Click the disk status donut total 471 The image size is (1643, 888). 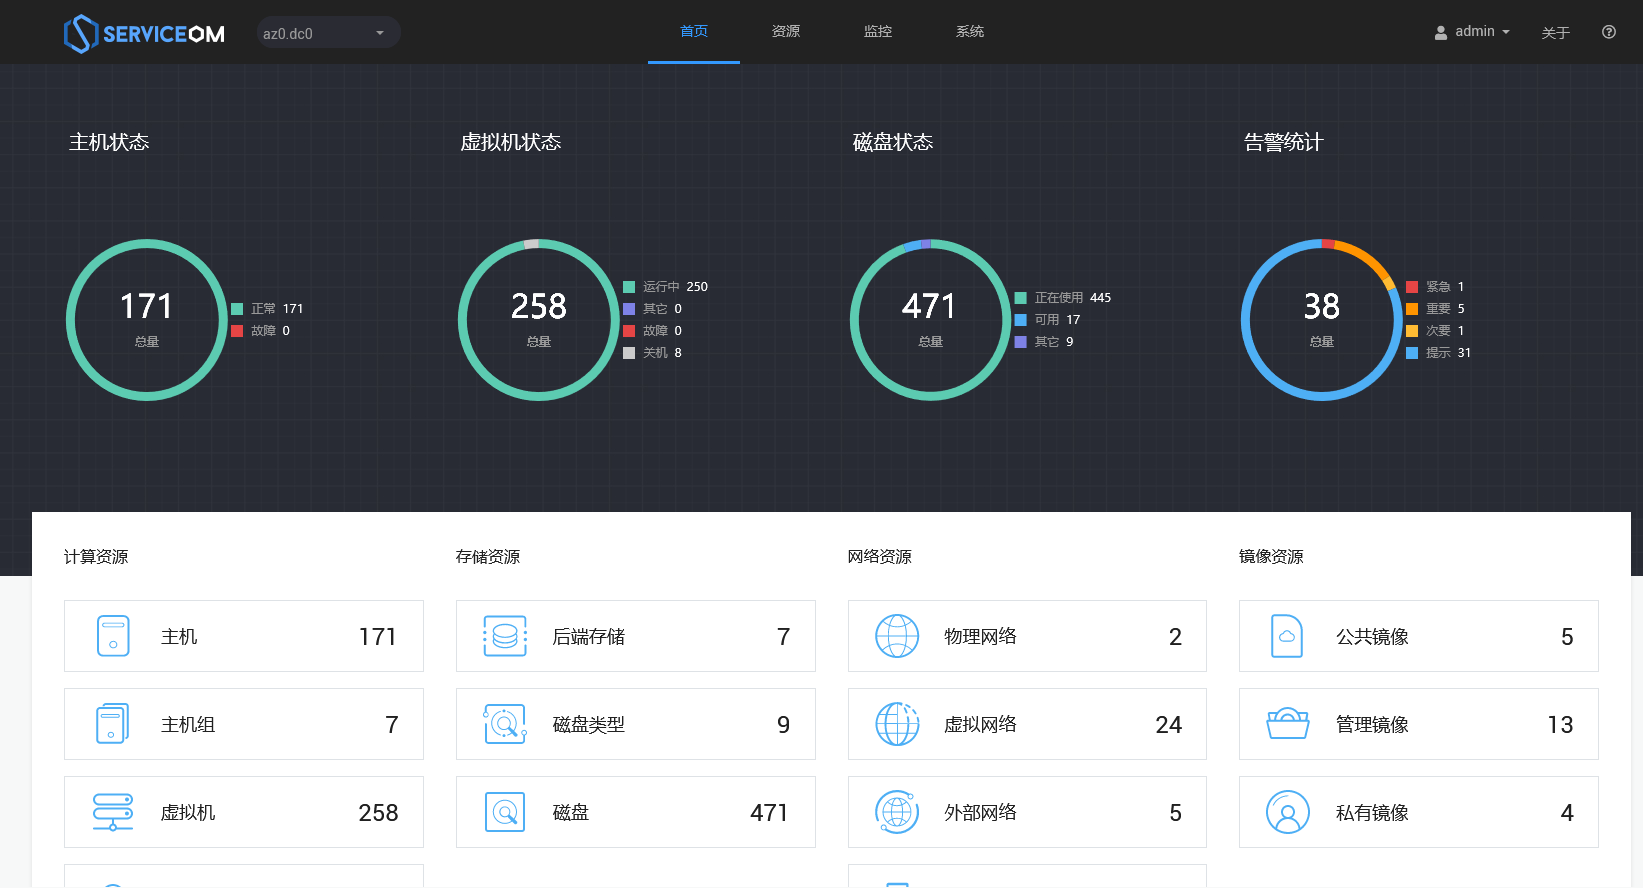930,306
